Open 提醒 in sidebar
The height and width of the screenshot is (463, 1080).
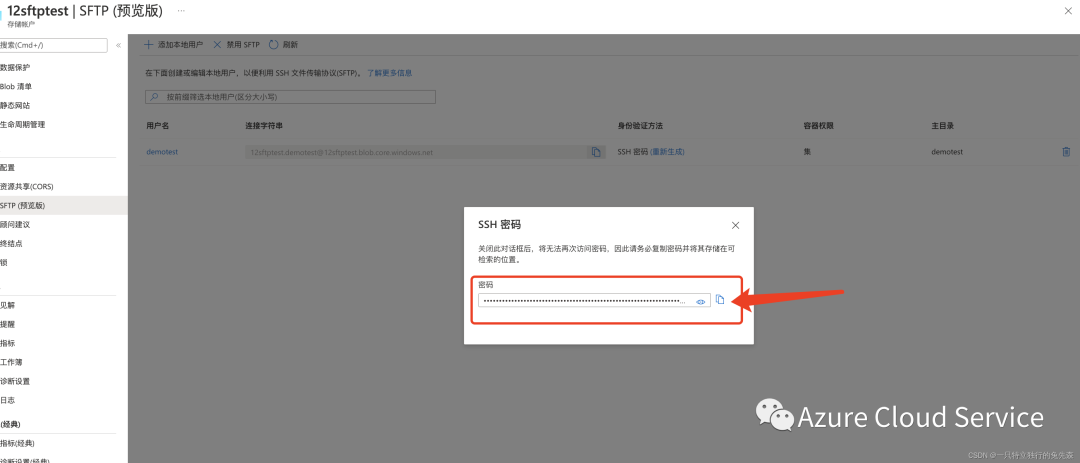[8, 324]
